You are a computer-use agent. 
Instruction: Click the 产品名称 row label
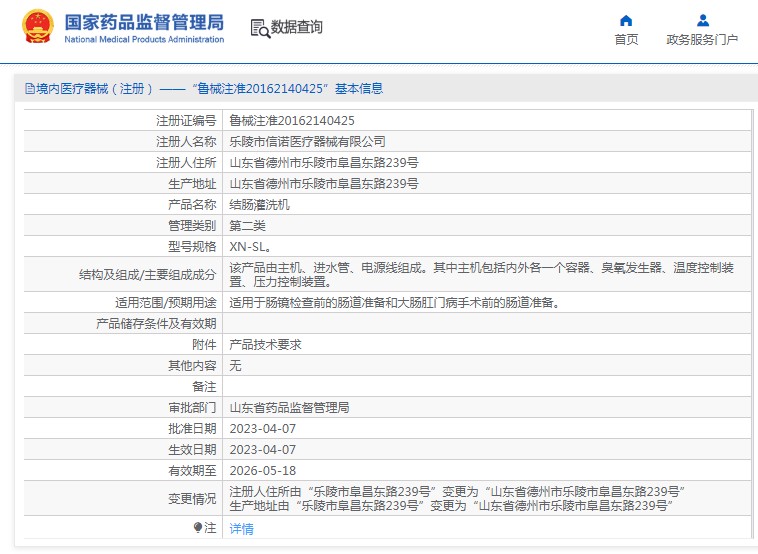pos(192,204)
